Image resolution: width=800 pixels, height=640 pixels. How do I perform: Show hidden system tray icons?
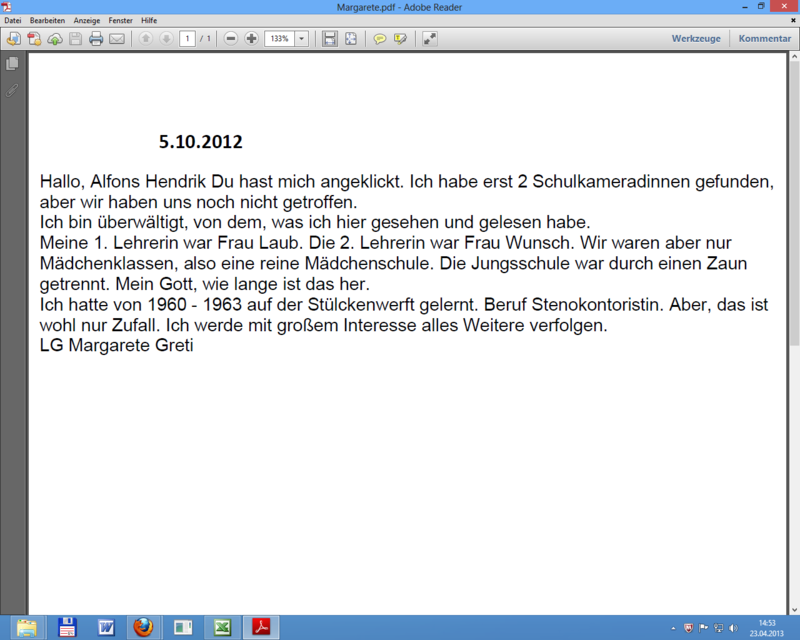pos(672,629)
